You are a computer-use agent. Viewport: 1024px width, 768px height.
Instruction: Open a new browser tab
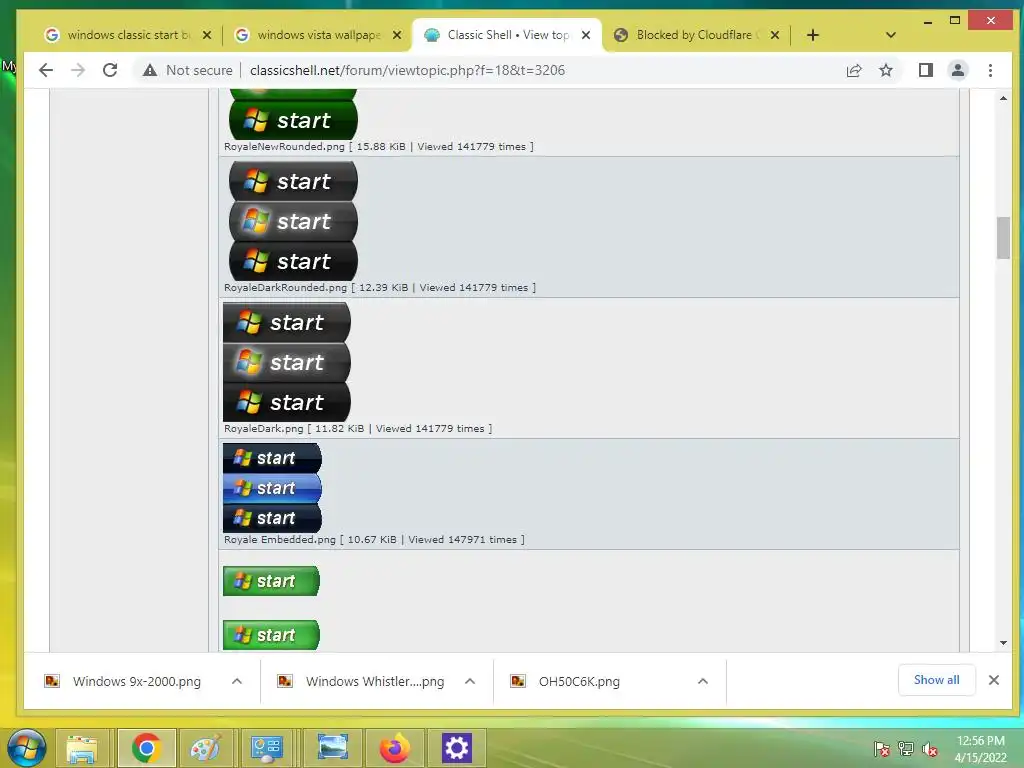click(x=812, y=35)
